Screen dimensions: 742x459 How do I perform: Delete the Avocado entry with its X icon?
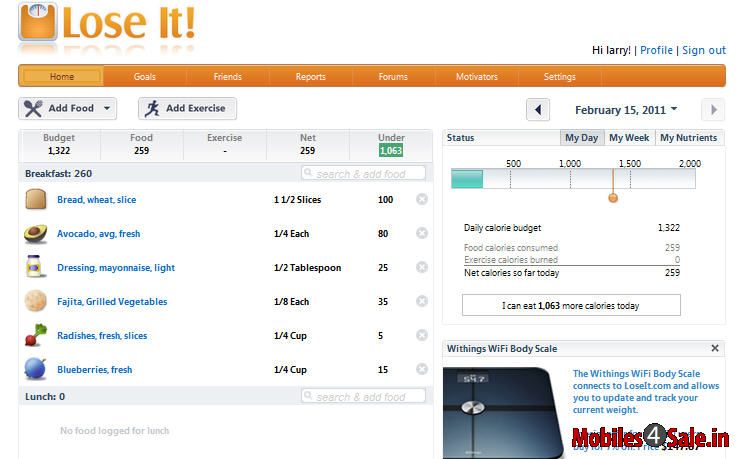[x=422, y=234]
